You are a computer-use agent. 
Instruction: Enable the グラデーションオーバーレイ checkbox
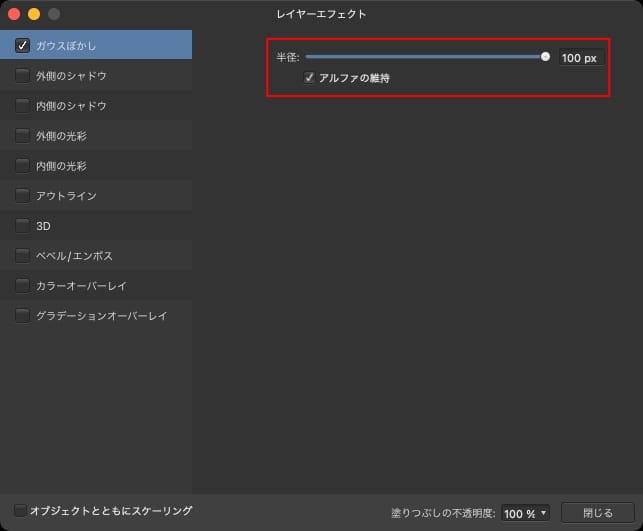point(22,315)
